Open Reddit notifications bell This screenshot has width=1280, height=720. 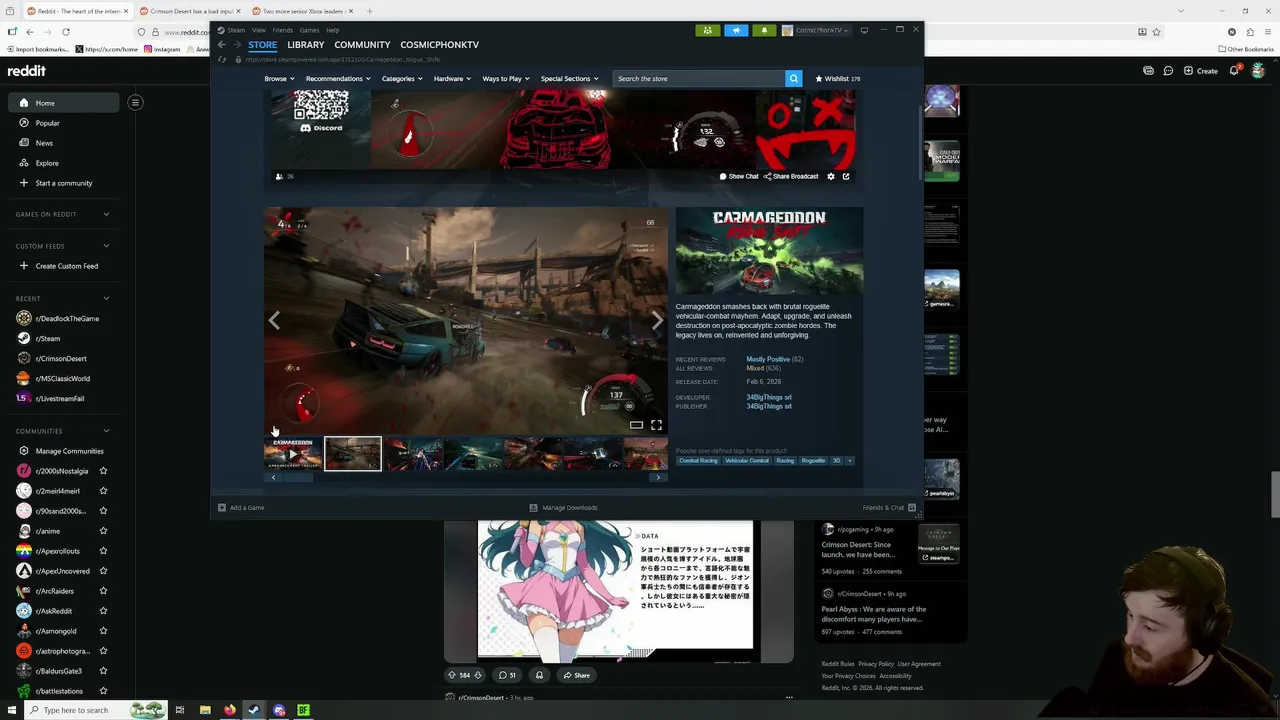(x=1233, y=71)
